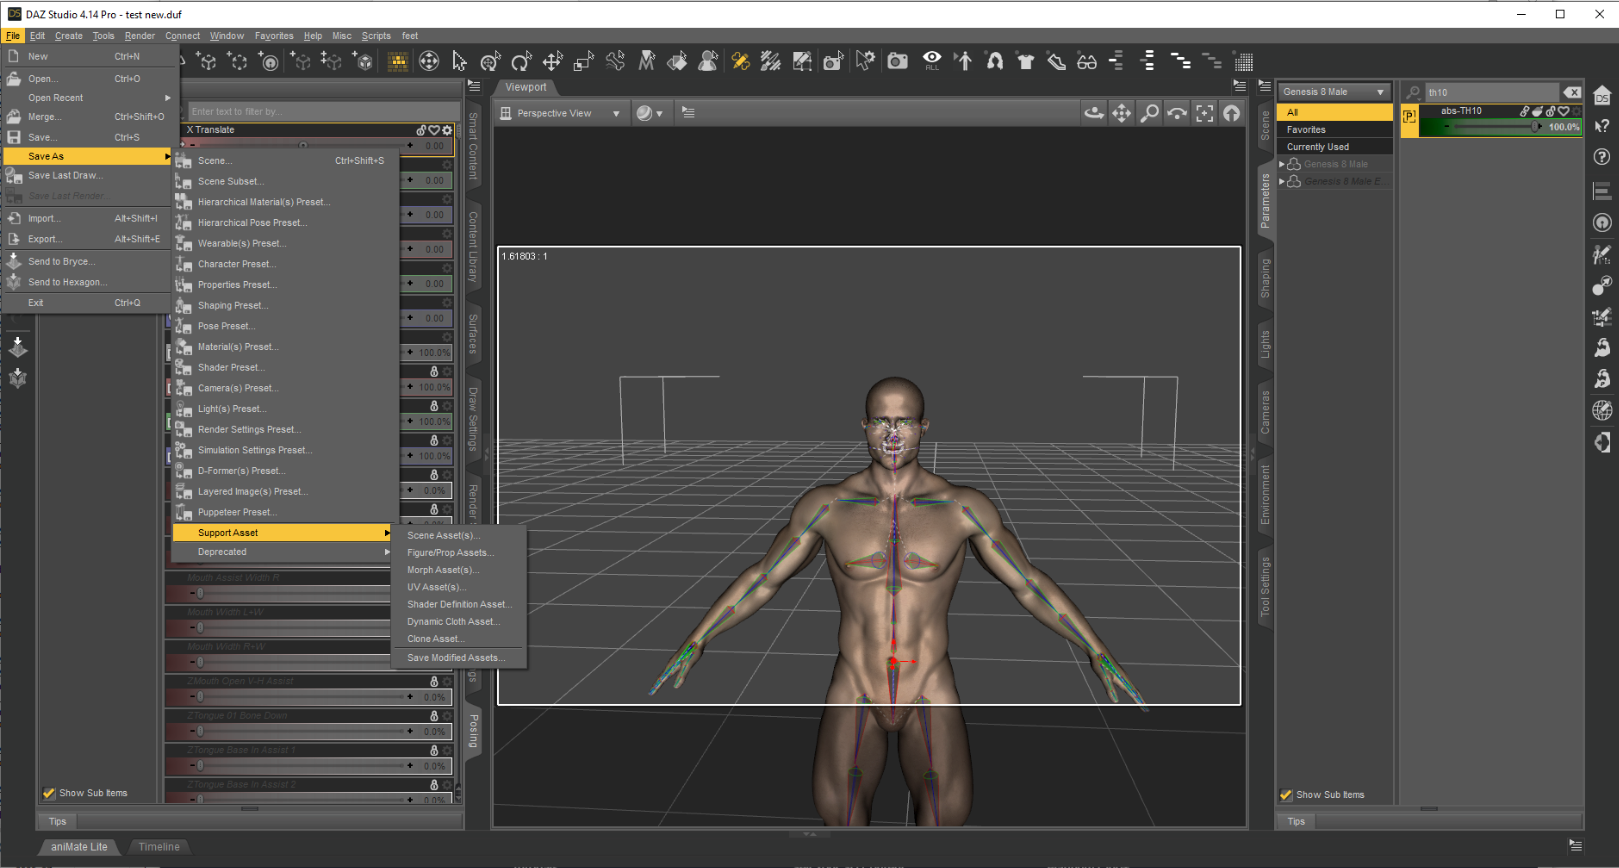The image size is (1619, 868).
Task: Open help question mark icon
Action: pos(1602,157)
